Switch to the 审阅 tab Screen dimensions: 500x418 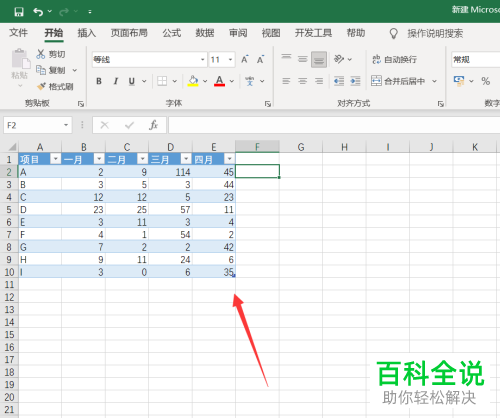238,33
